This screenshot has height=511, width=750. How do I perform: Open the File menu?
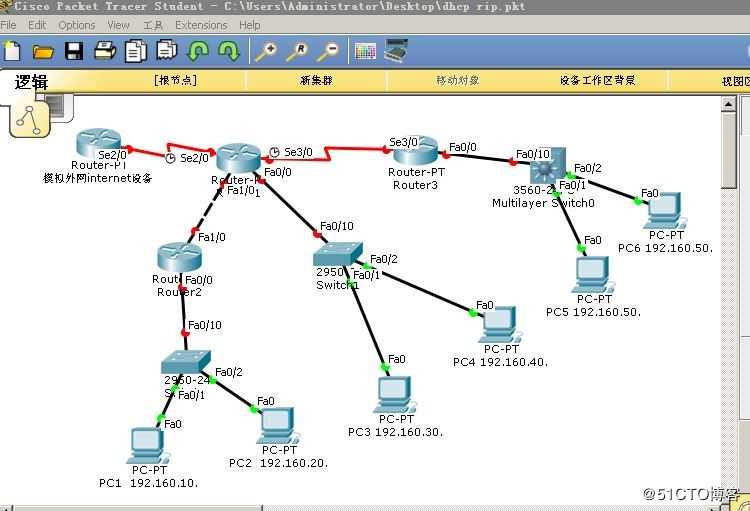(x=8, y=25)
